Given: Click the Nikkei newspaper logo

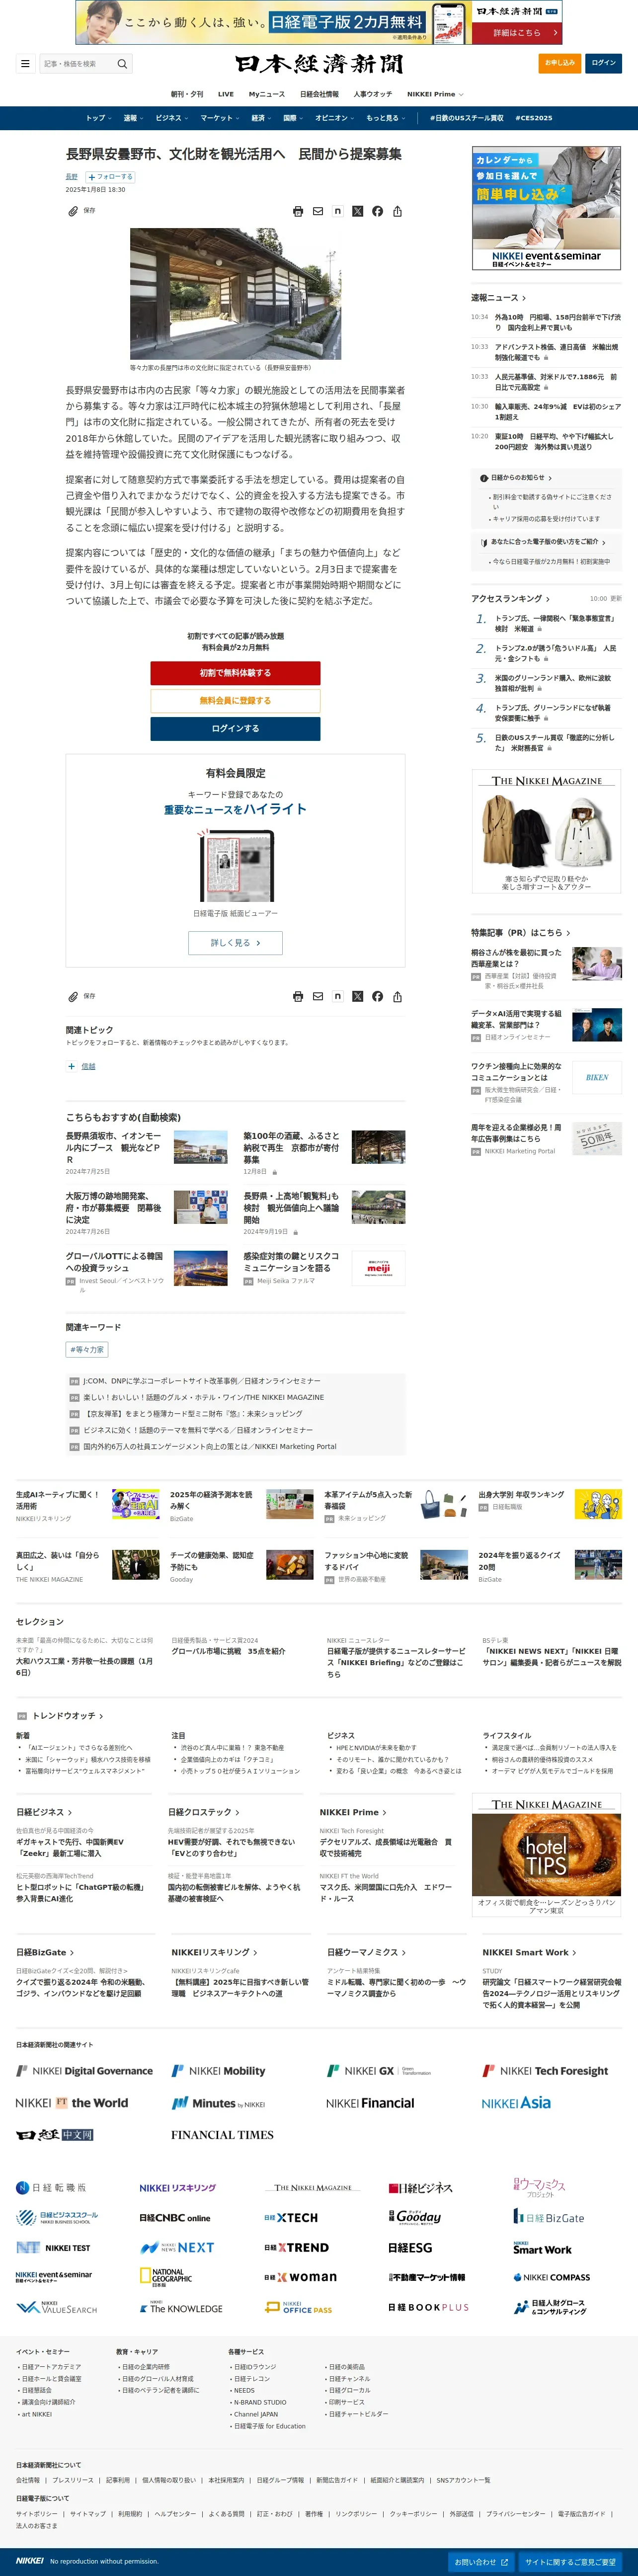Looking at the screenshot, I should point(319,64).
